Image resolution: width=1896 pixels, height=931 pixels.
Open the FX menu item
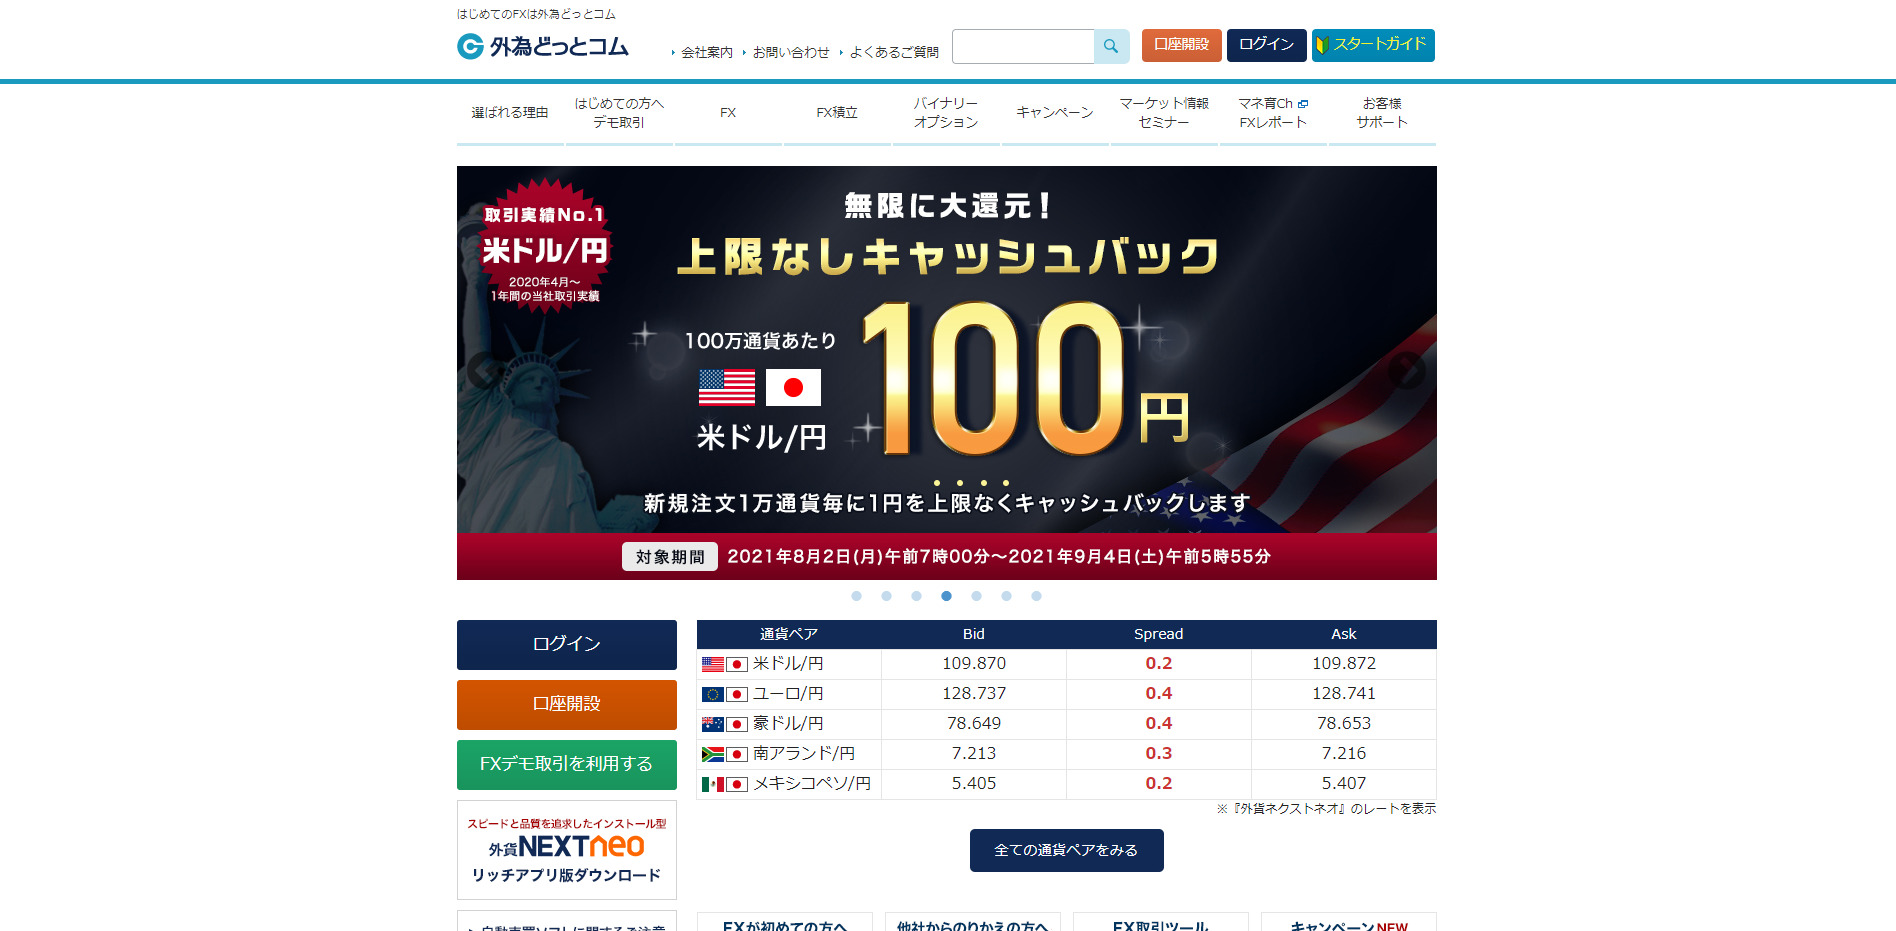coord(728,113)
